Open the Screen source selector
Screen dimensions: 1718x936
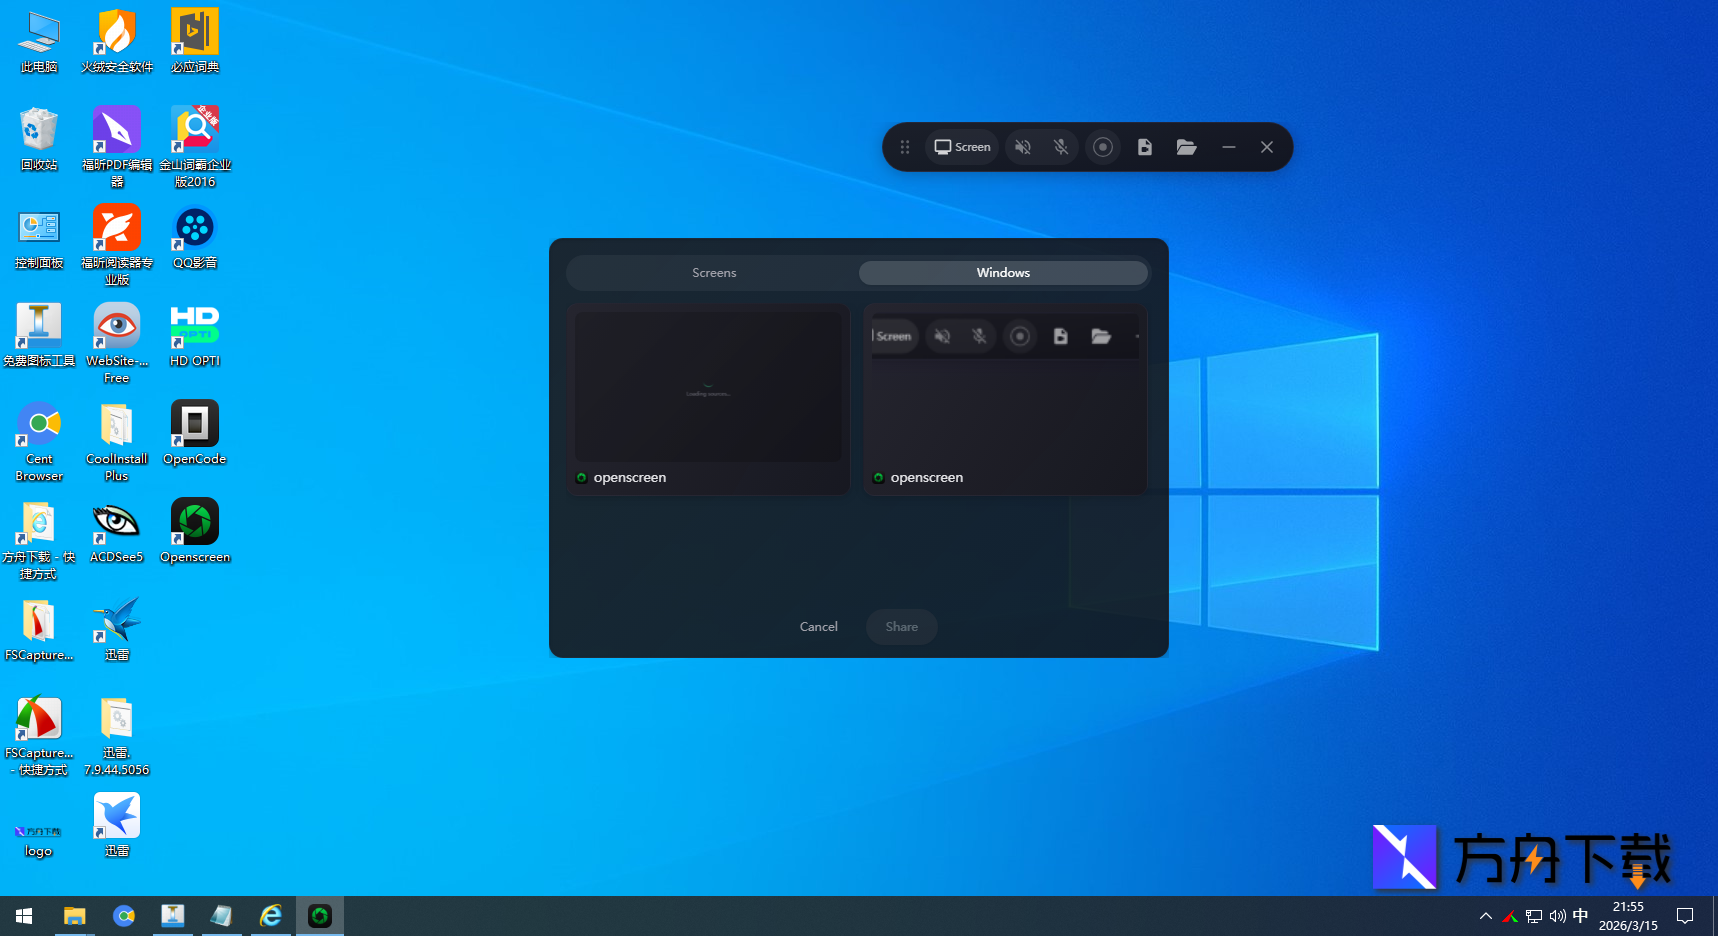962,147
